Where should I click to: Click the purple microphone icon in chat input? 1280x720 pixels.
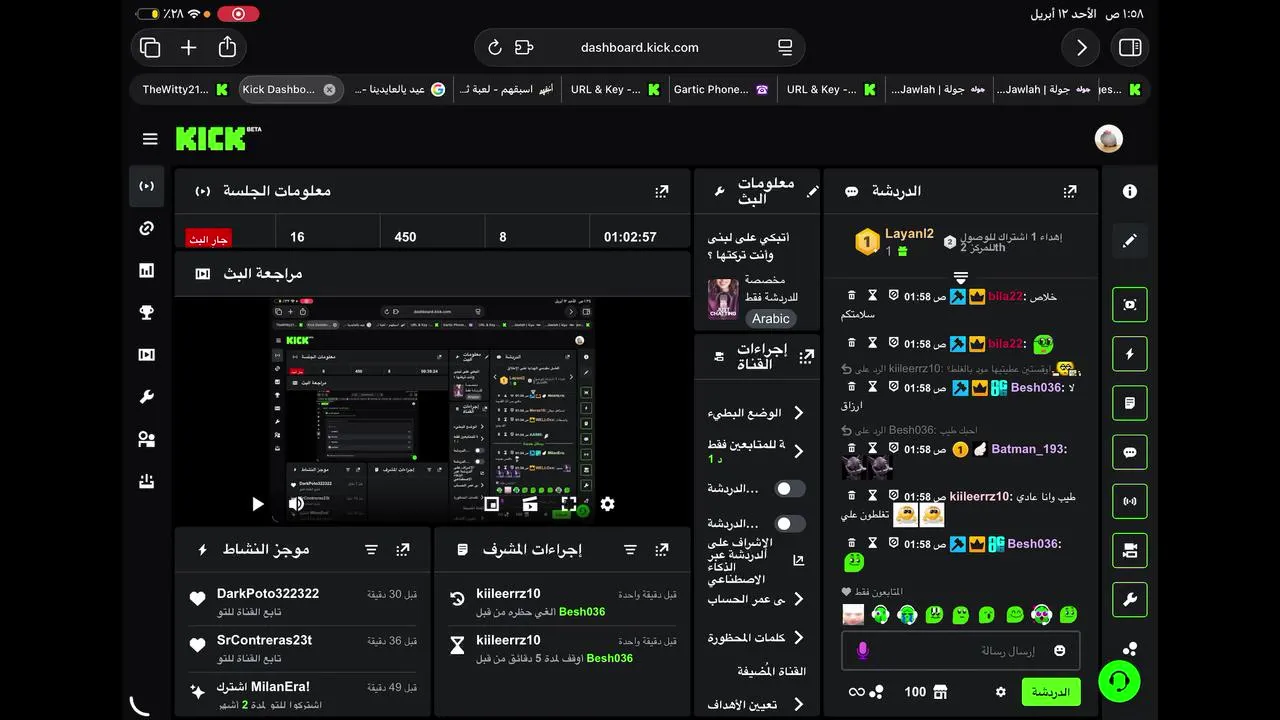(x=862, y=651)
